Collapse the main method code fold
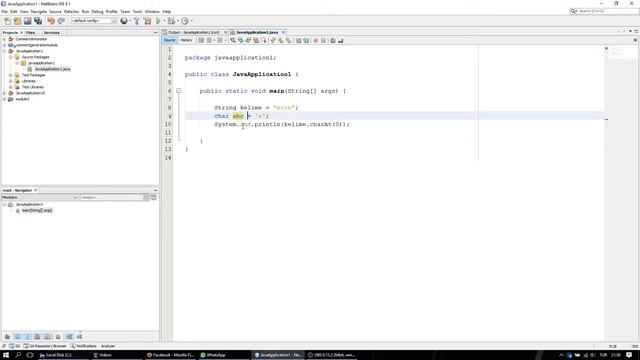 pos(178,91)
